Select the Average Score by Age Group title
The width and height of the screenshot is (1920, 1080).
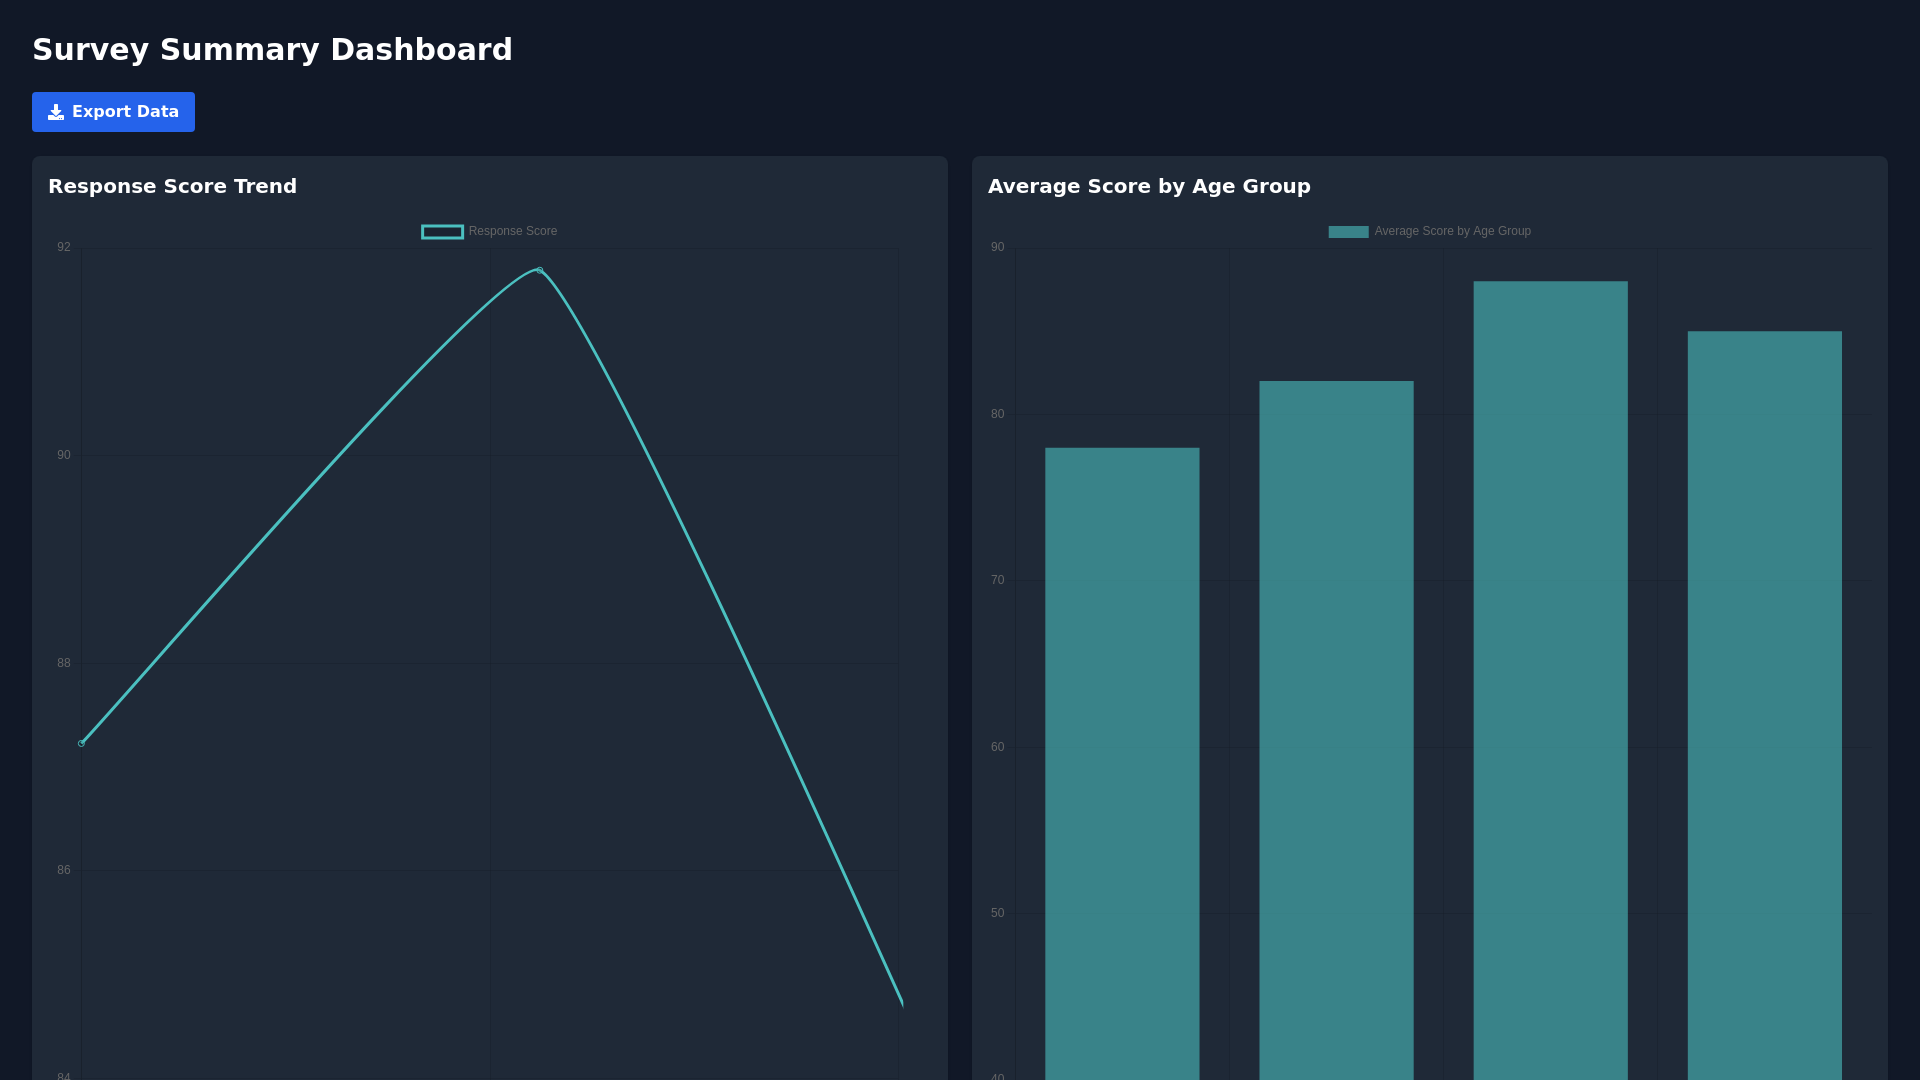(1149, 186)
